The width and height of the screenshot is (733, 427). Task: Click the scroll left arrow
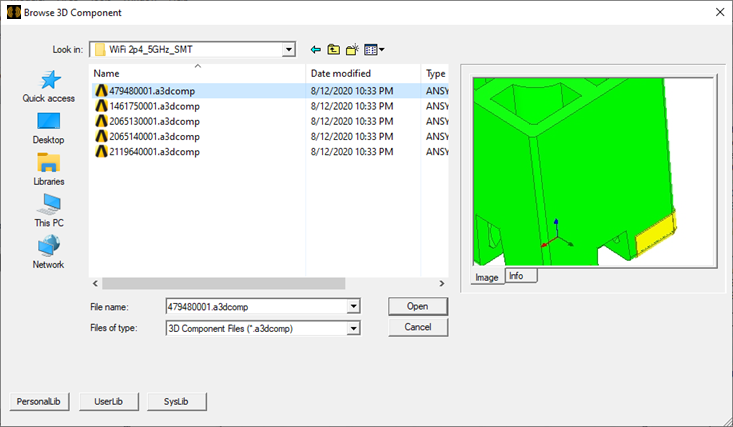coord(95,283)
